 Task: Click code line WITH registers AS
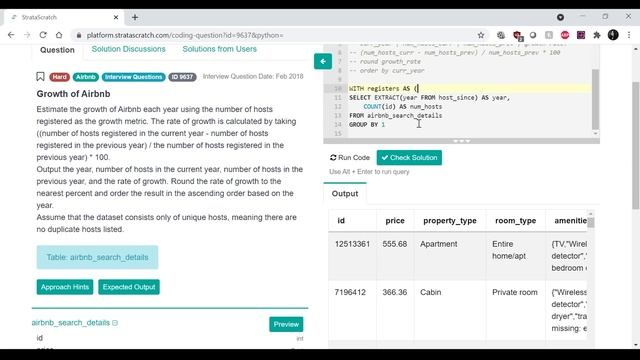[383, 89]
